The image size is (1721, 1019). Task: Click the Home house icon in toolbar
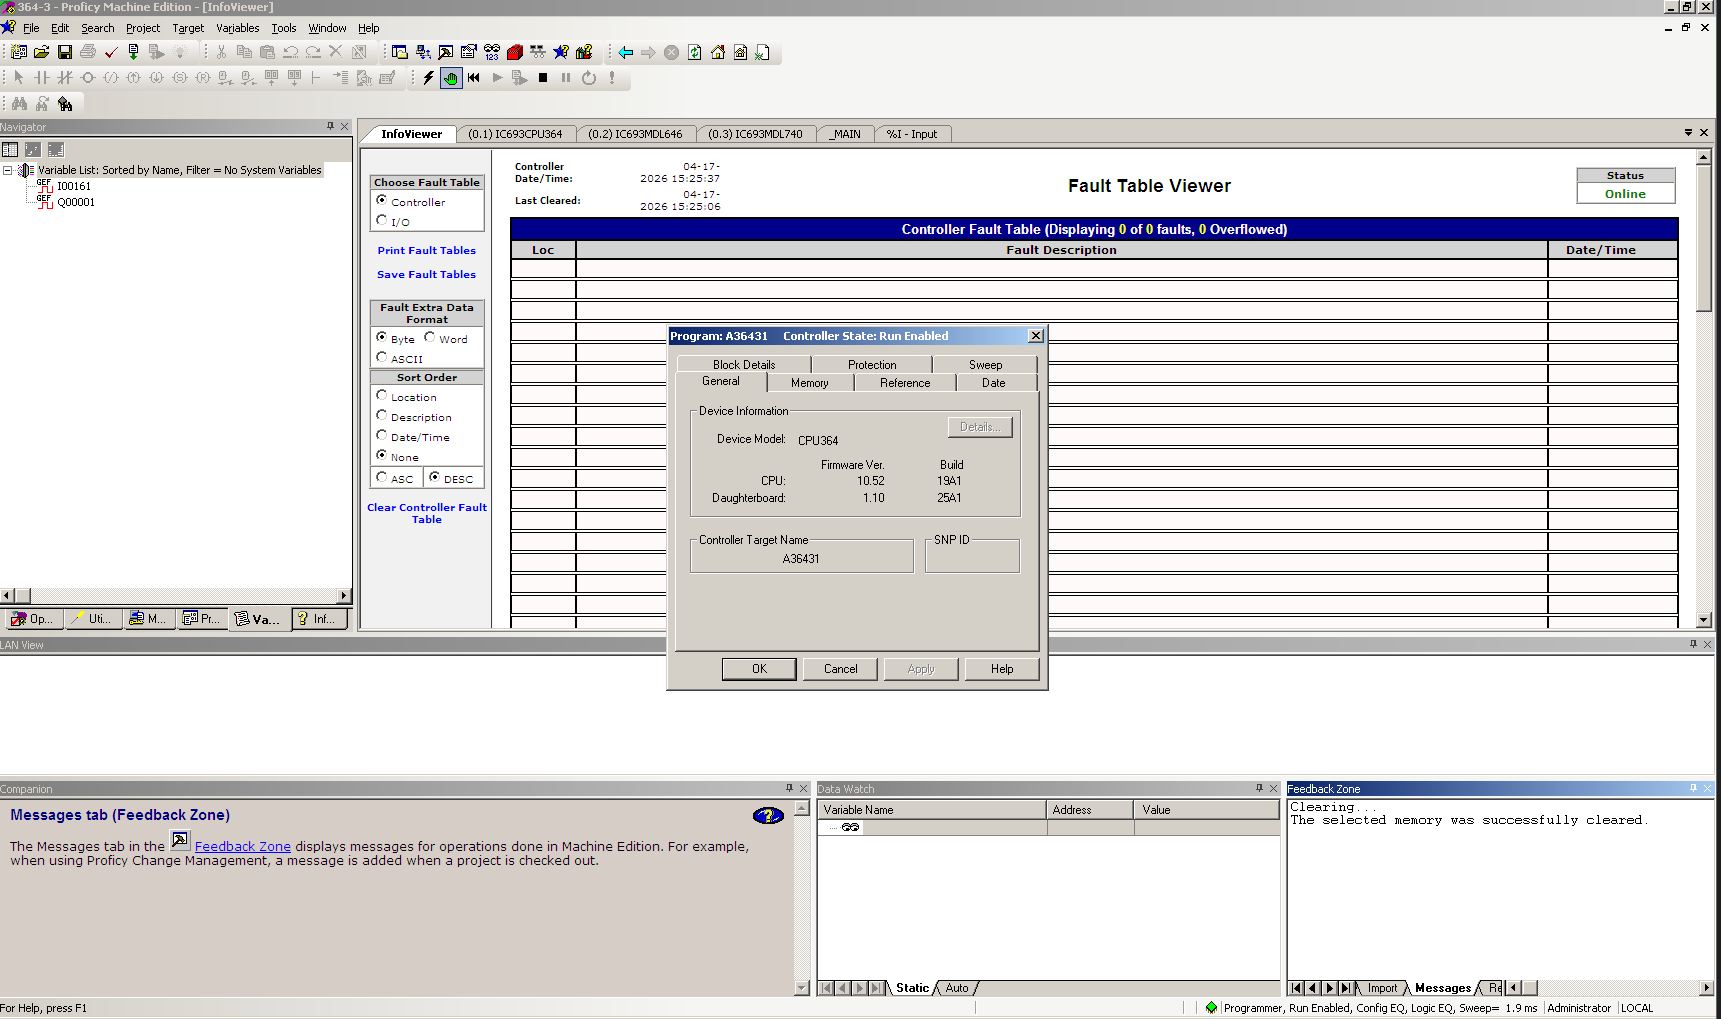pyautogui.click(x=718, y=52)
